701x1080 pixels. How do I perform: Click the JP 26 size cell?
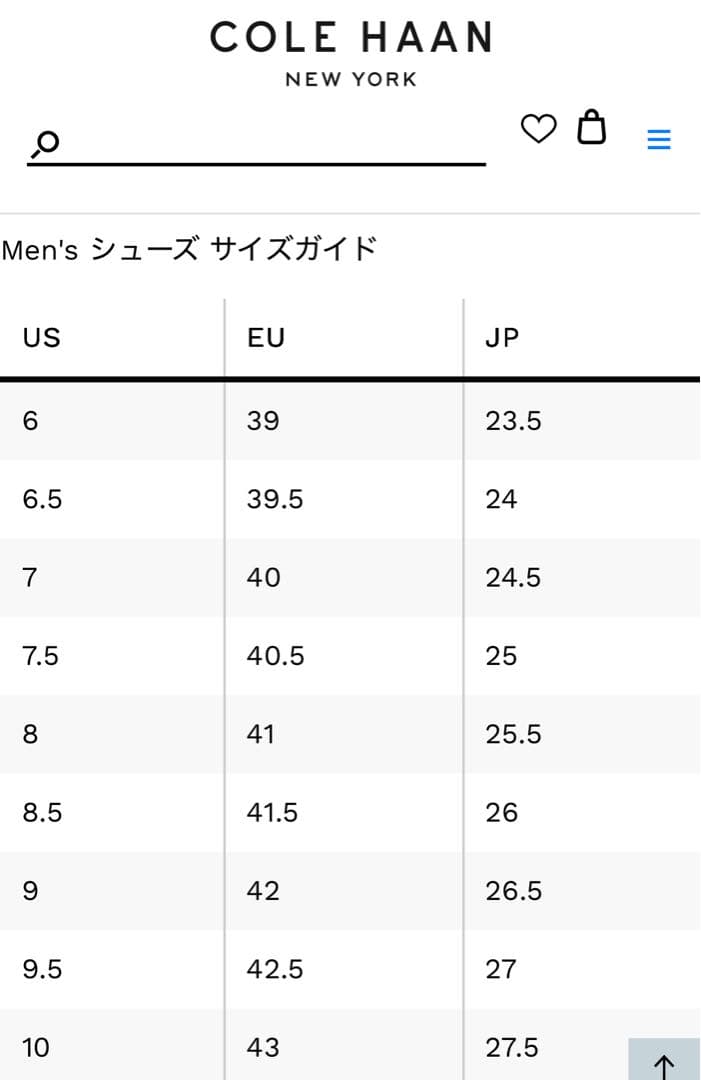coord(502,813)
